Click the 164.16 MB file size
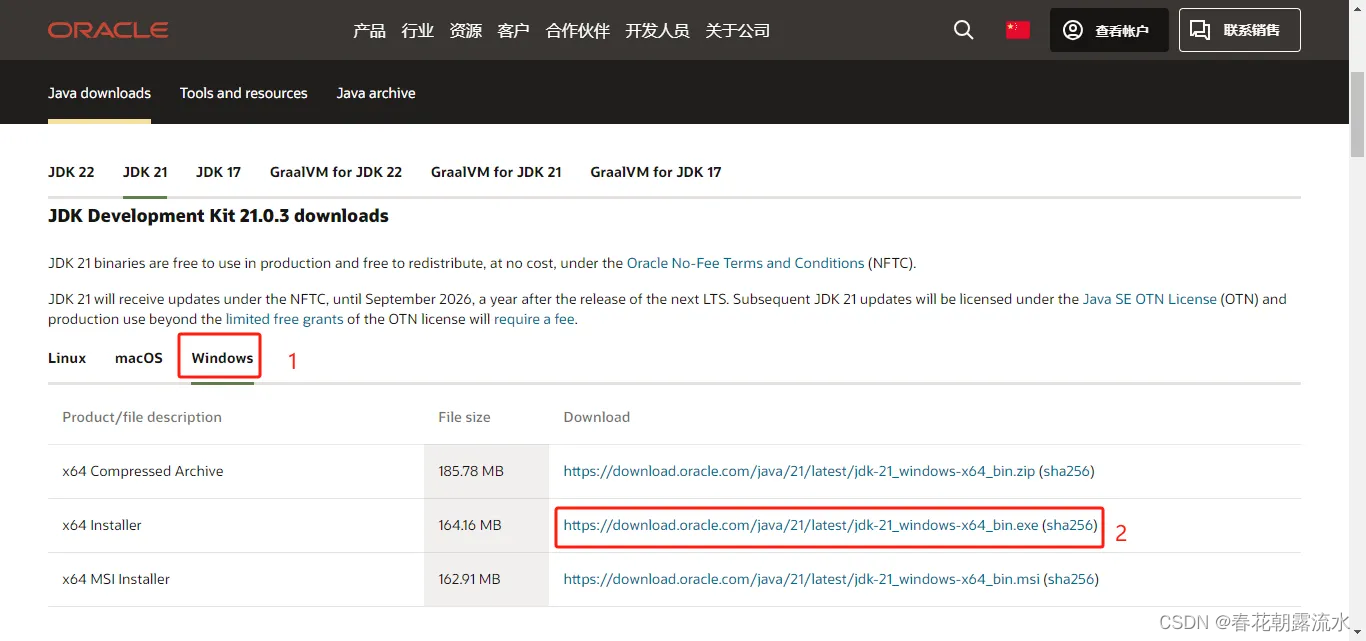1366x641 pixels. [x=470, y=525]
